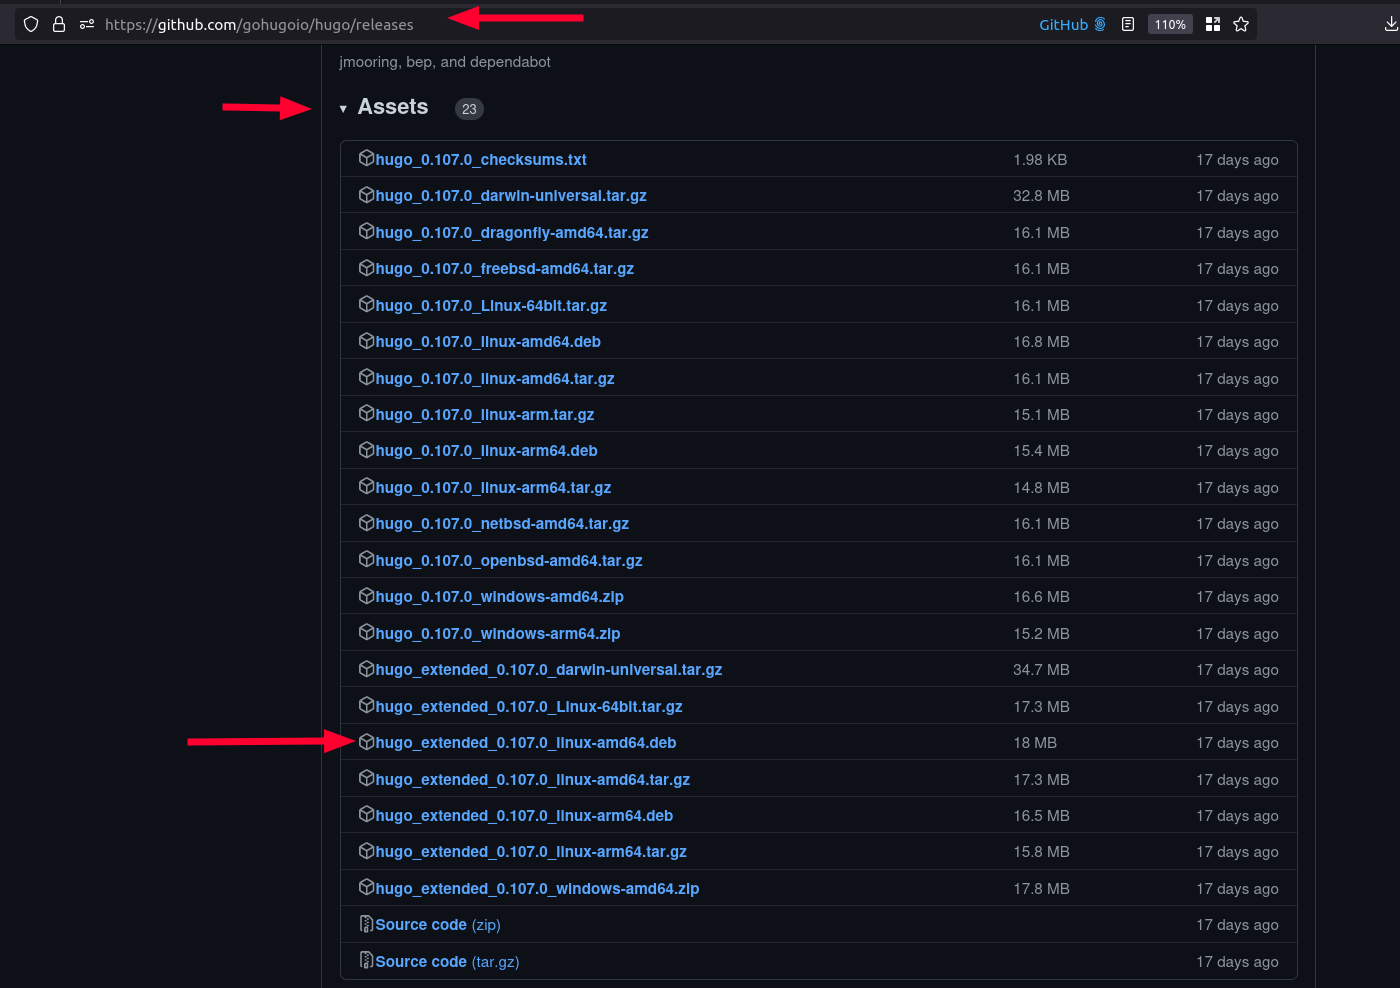Click package icon beside hugo darwin-universal.tar.gz
This screenshot has height=988, width=1400.
366,194
